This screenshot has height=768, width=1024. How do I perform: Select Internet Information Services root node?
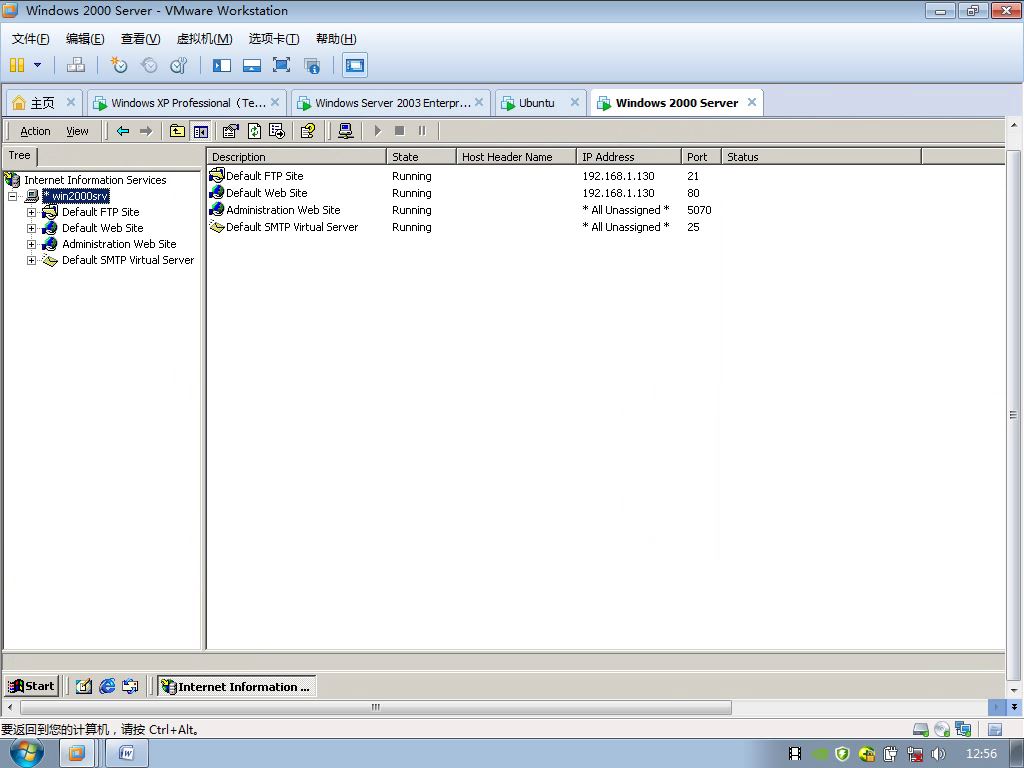95,180
